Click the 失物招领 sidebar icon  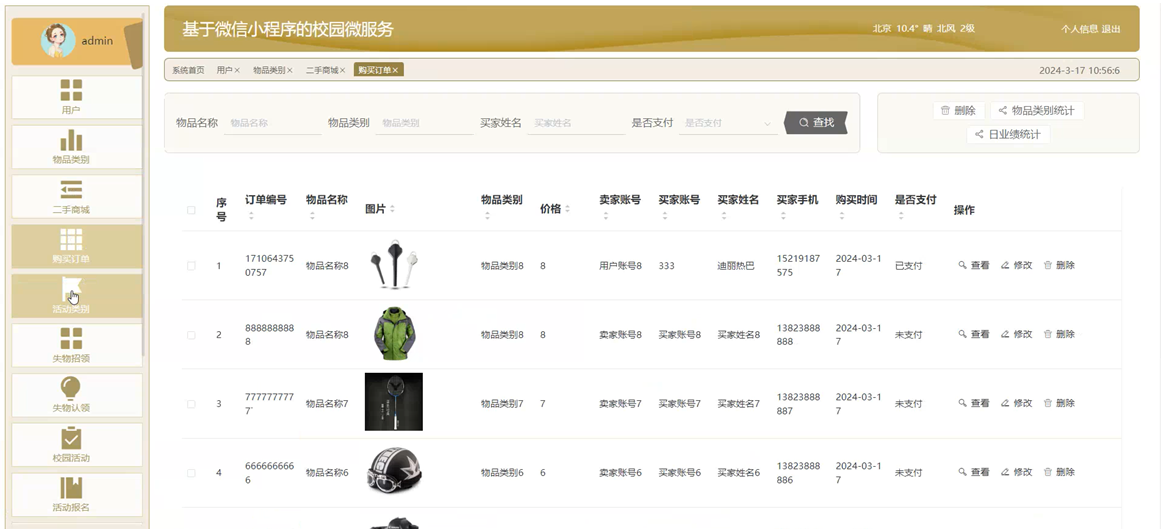click(x=71, y=338)
